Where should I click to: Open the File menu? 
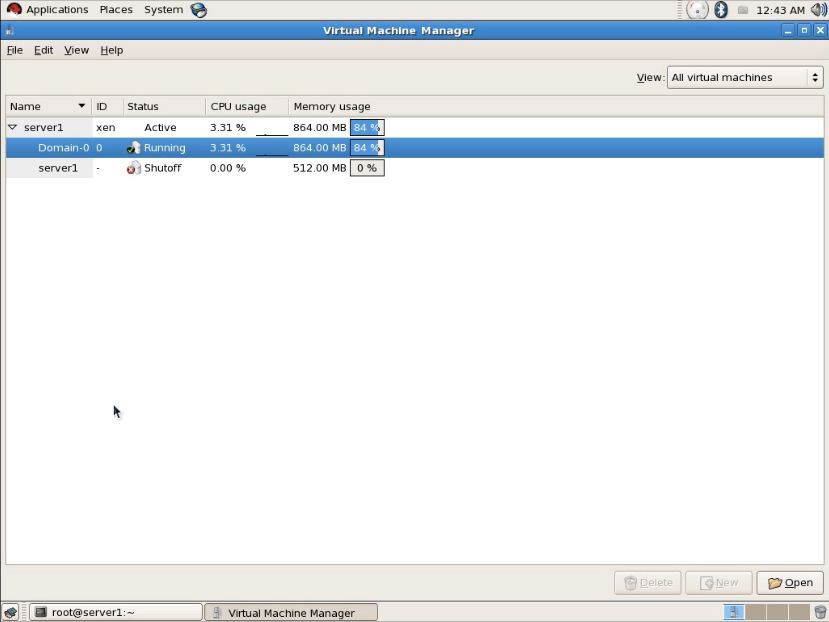tap(14, 50)
